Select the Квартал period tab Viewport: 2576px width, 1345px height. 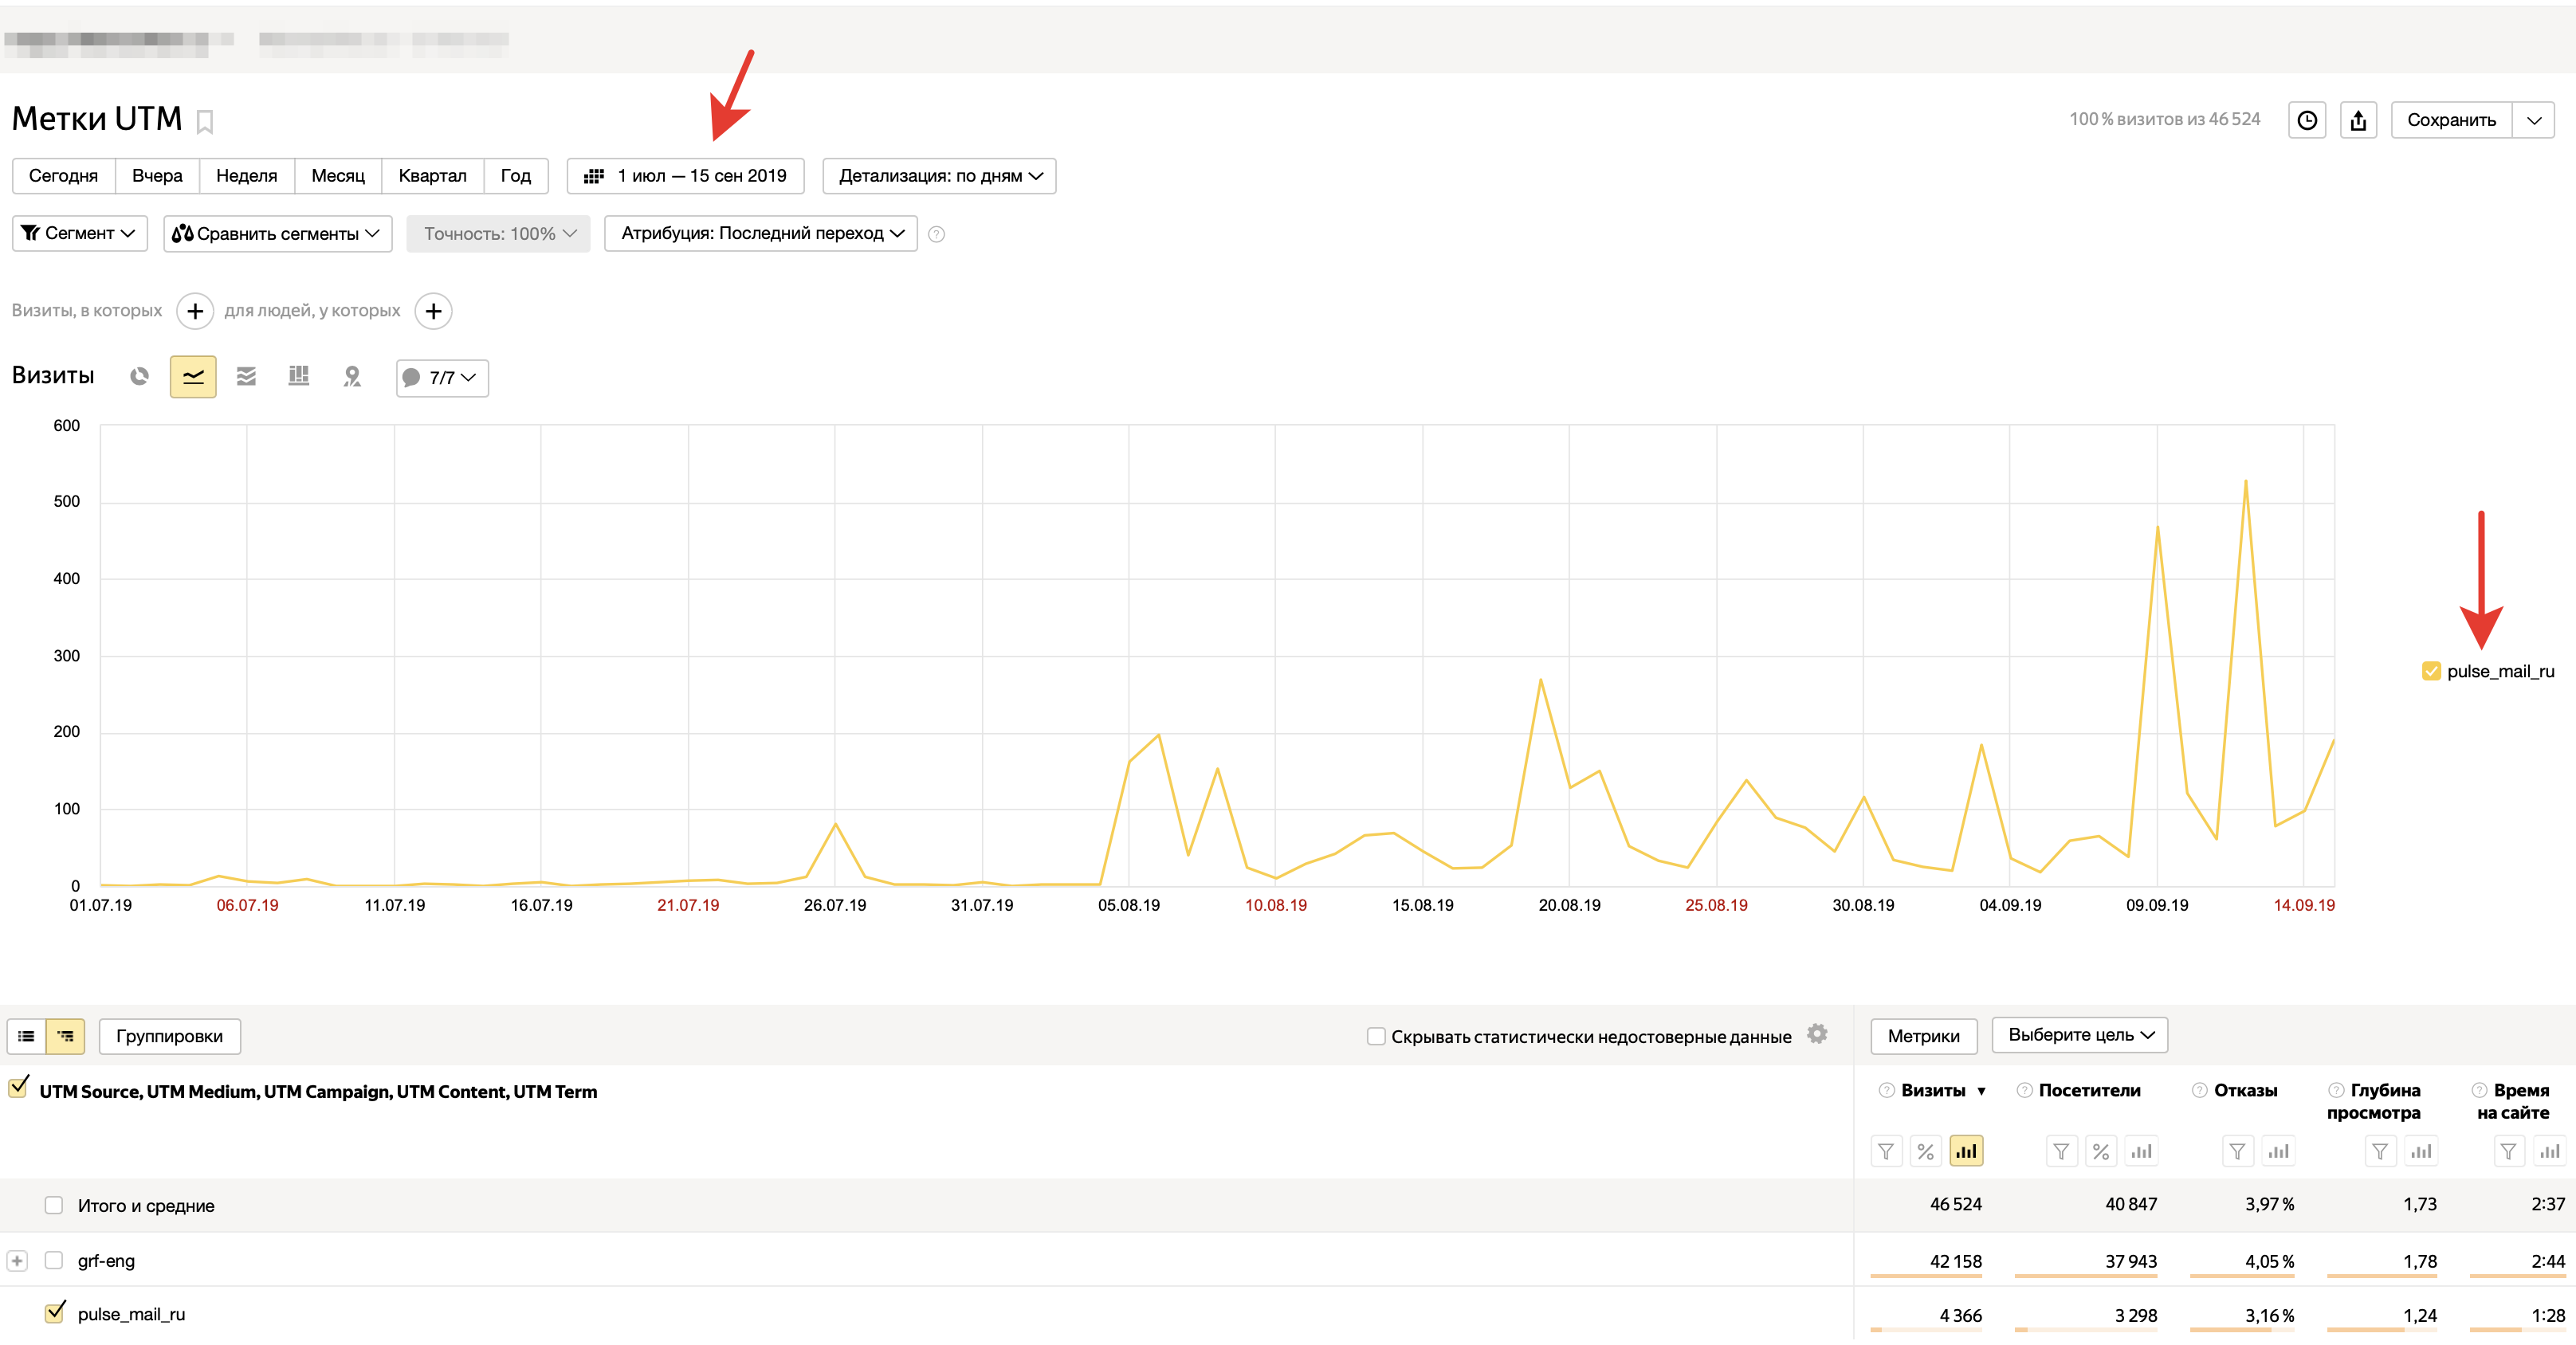432,176
